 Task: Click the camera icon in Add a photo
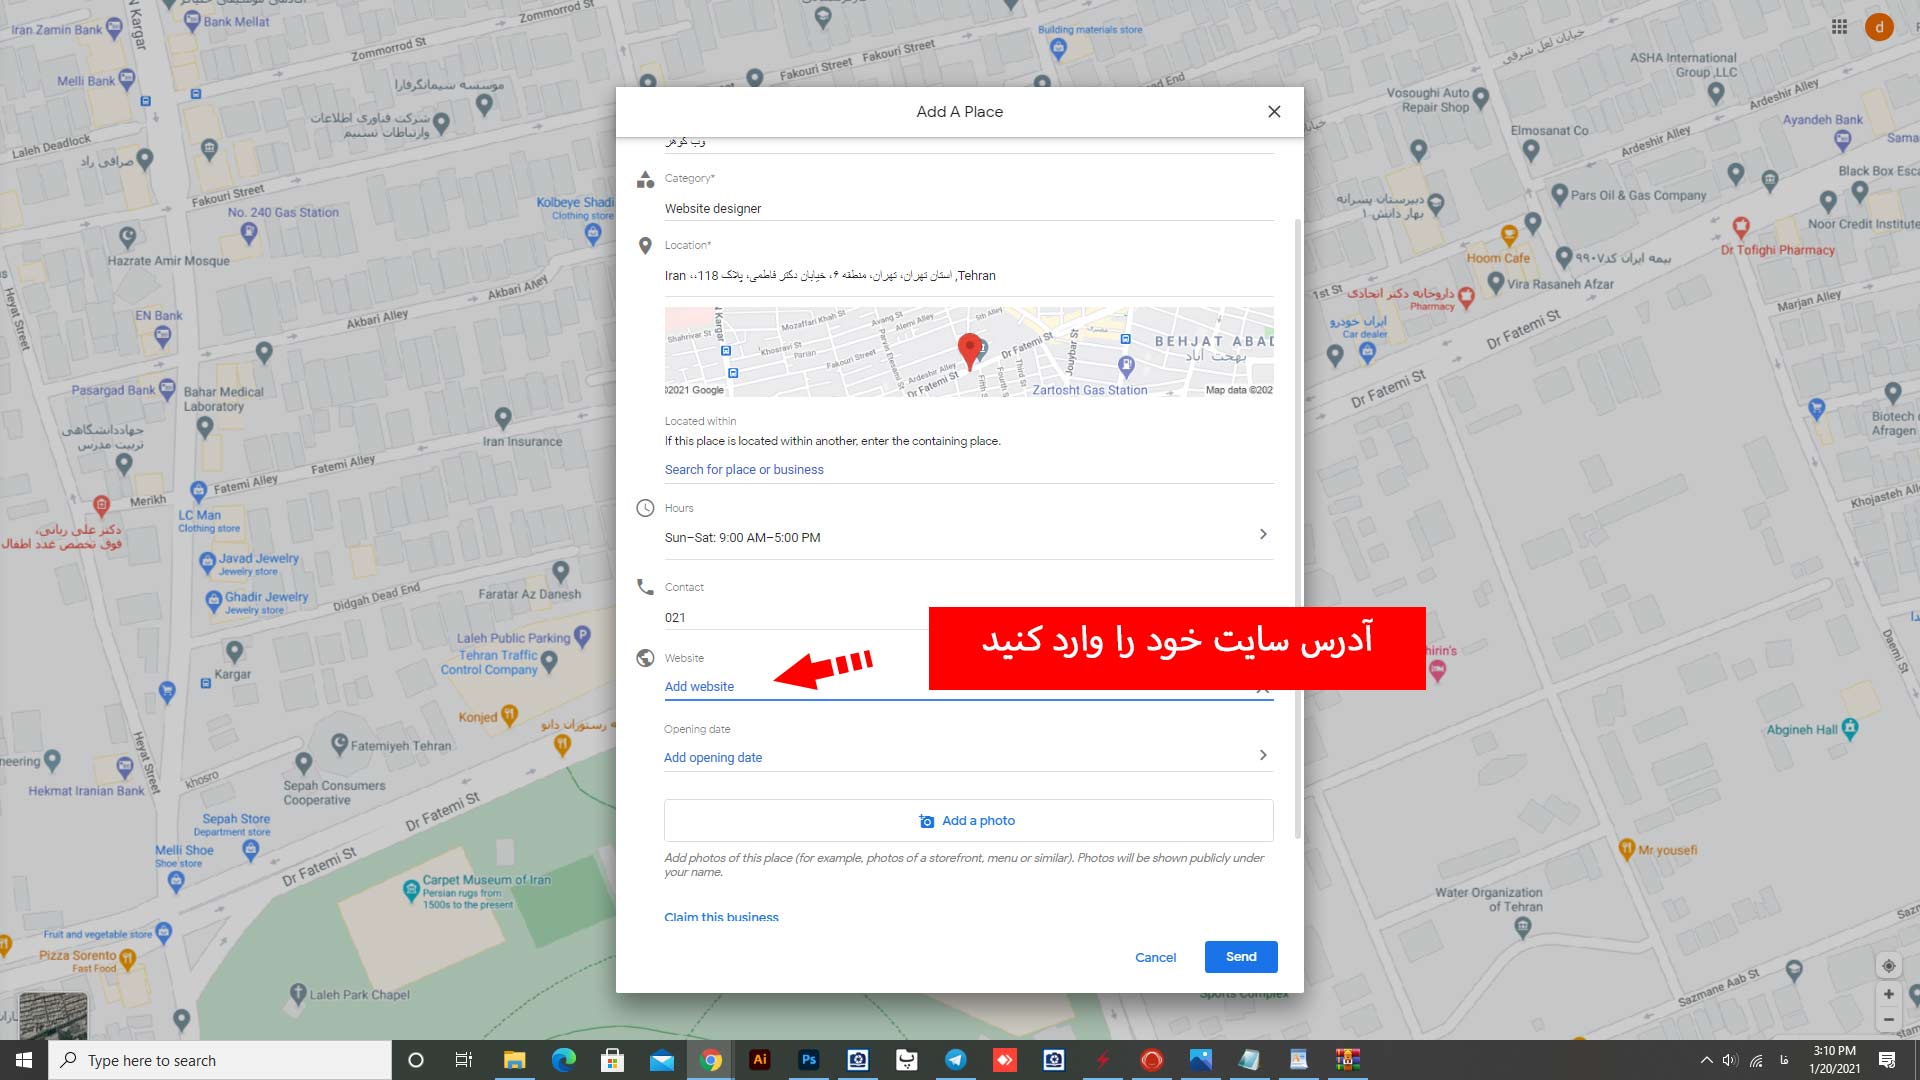[927, 820]
